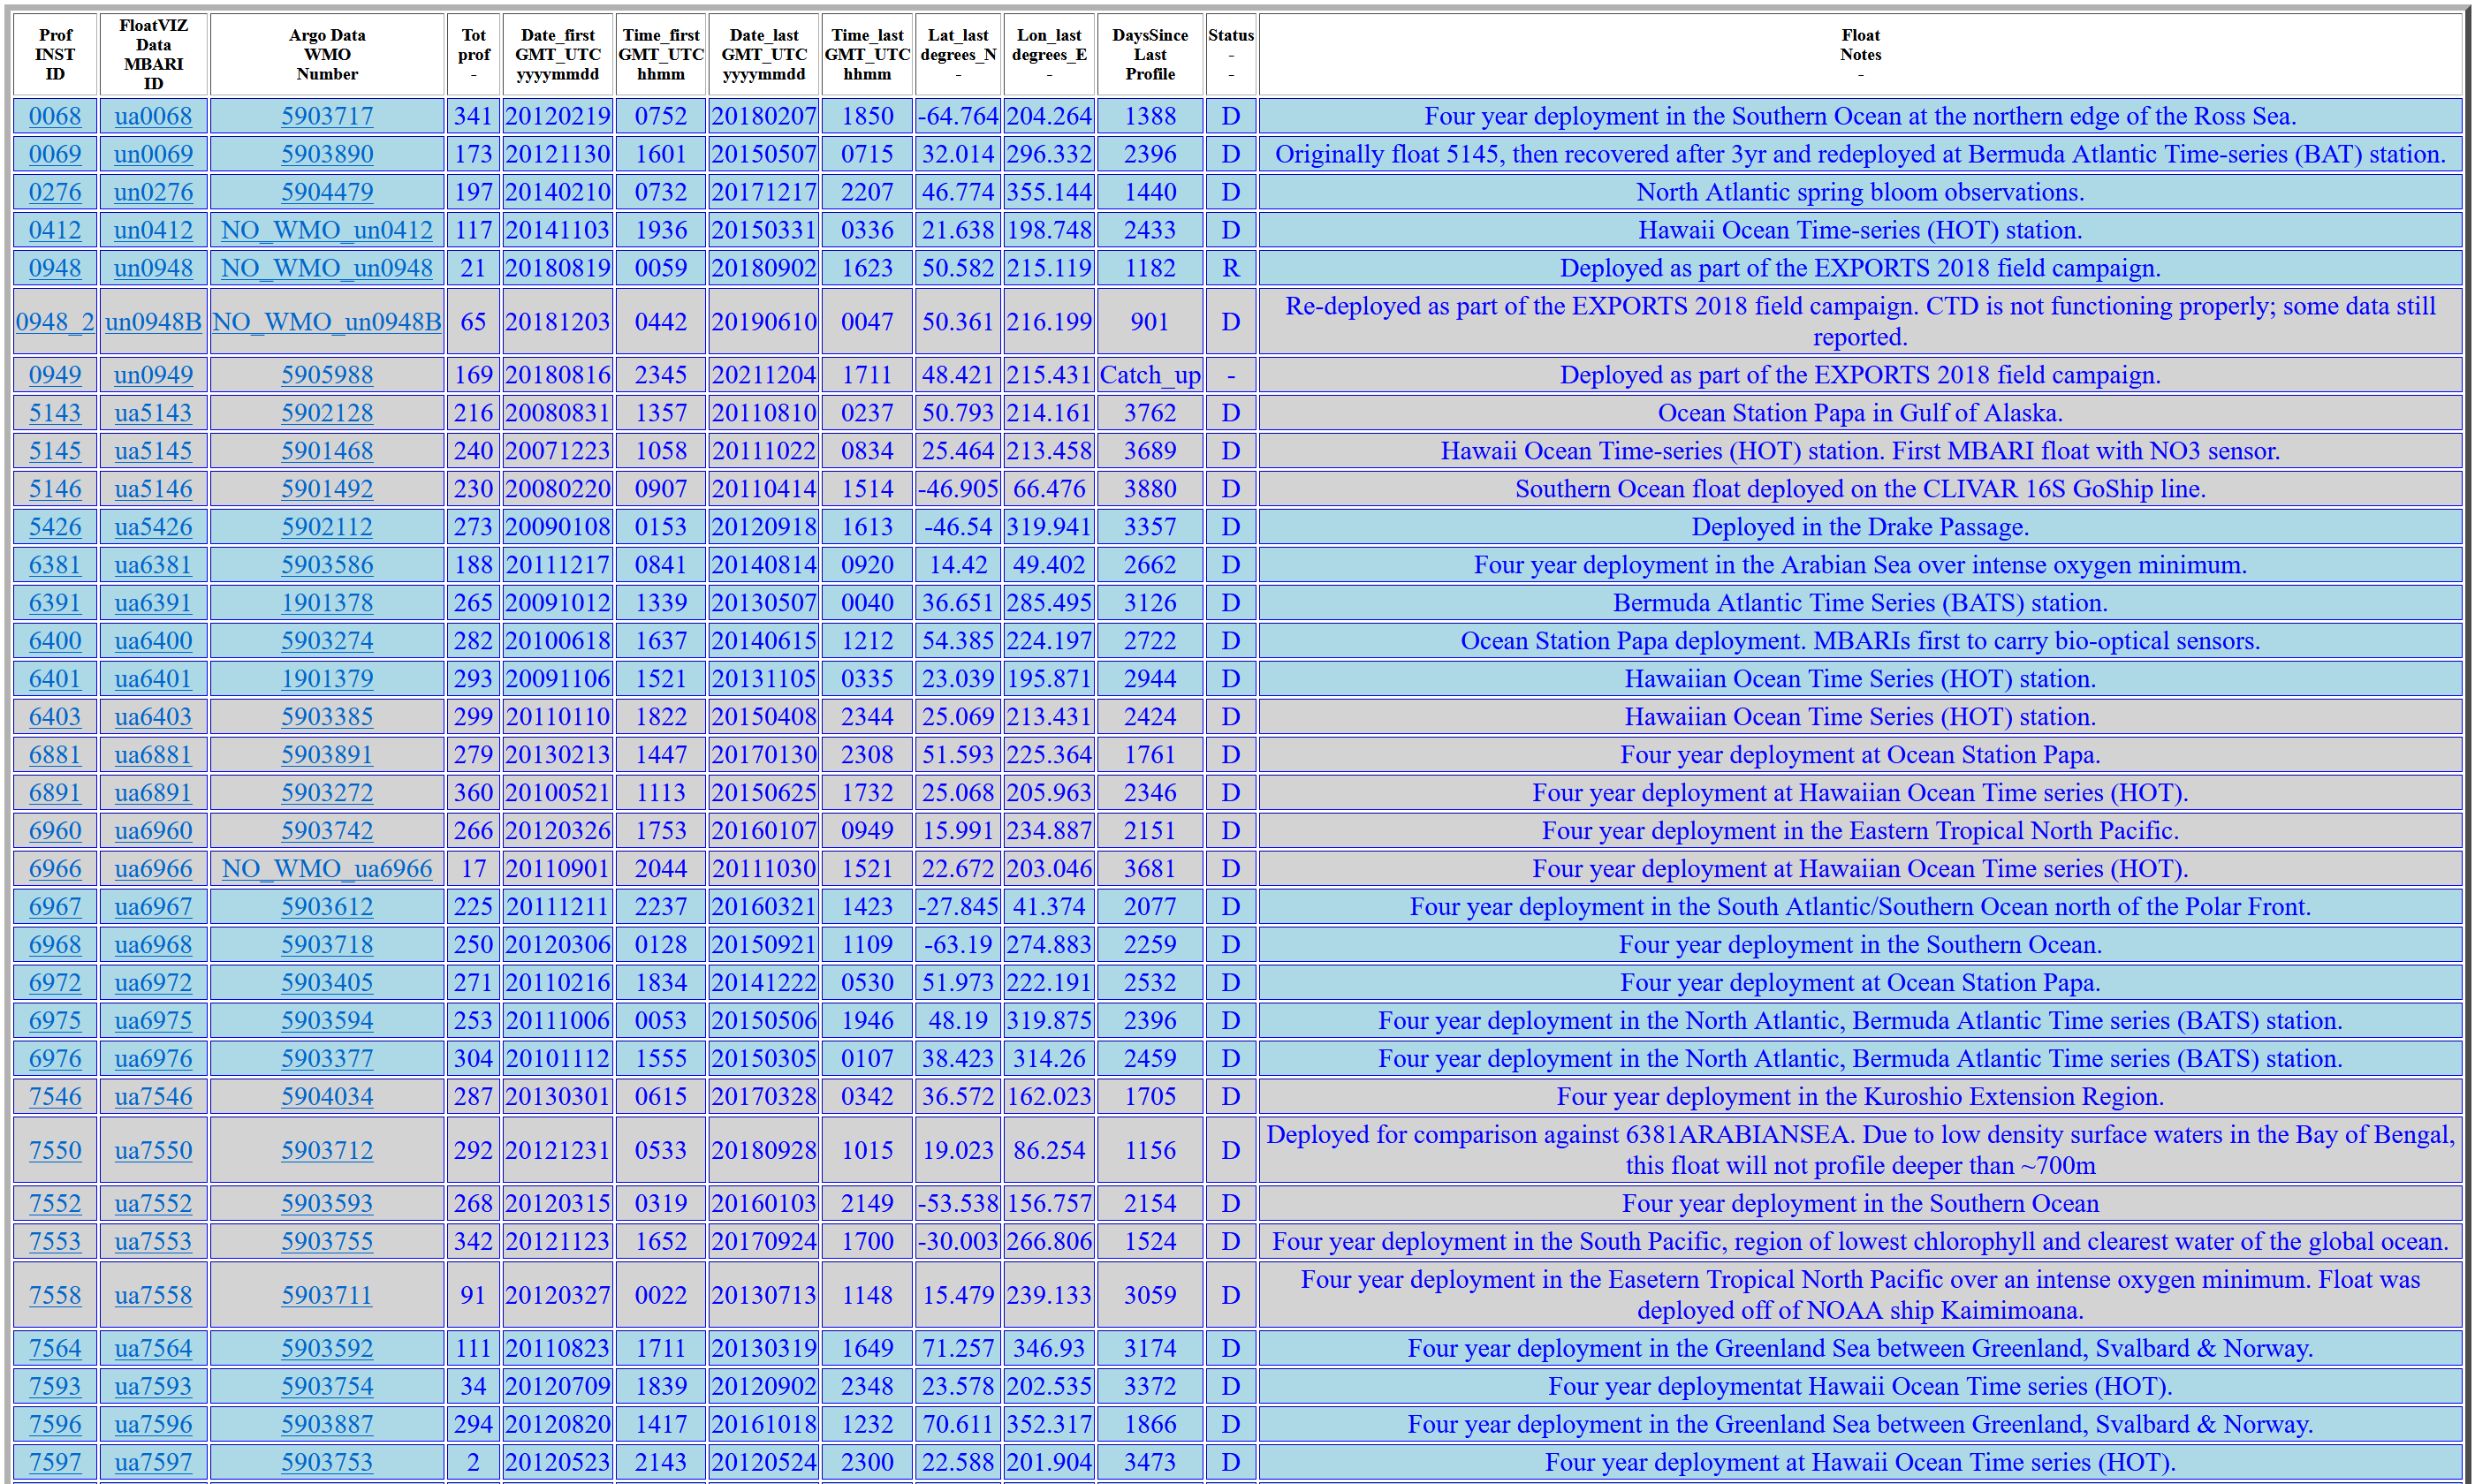Click the NO_WMO_ua6966 link
The width and height of the screenshot is (2475, 1484).
(327, 869)
